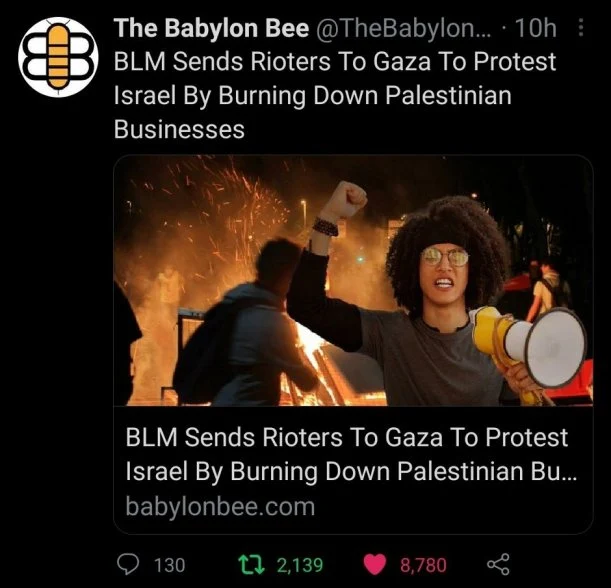Click the display name The Babylon Bee
611x588 pixels.
(212, 28)
